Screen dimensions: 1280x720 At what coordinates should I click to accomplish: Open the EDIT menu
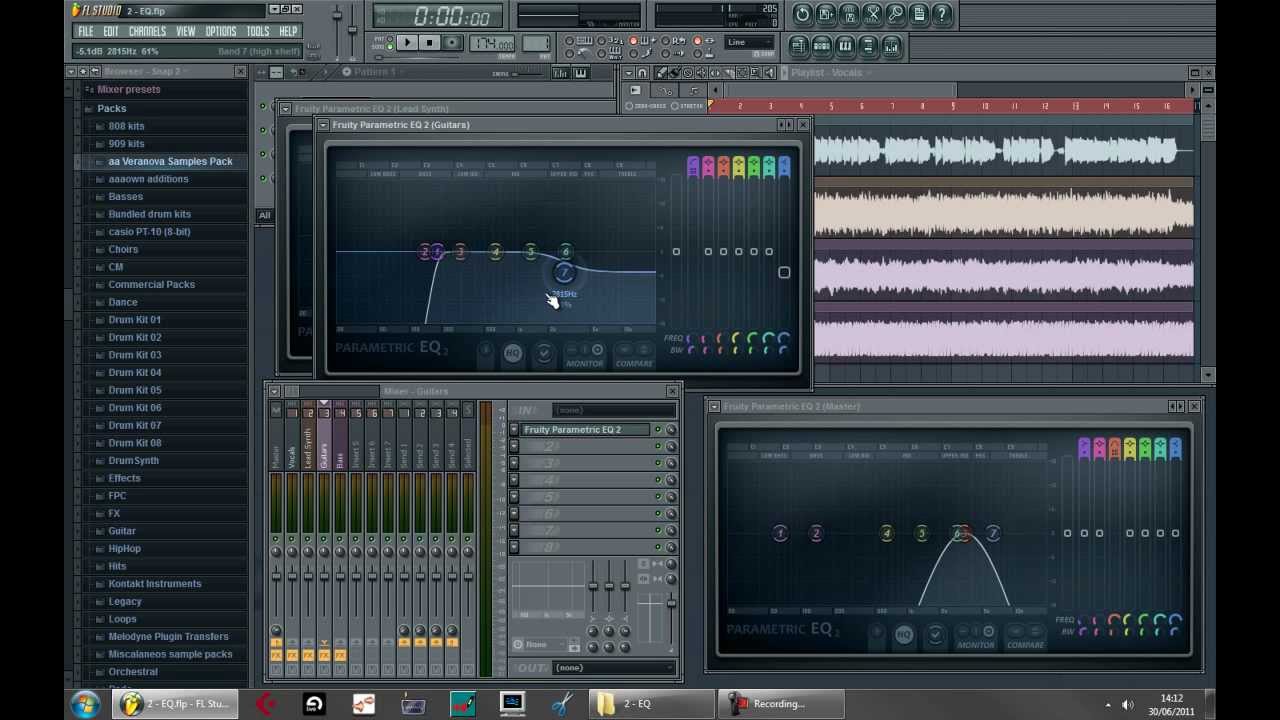pos(111,31)
